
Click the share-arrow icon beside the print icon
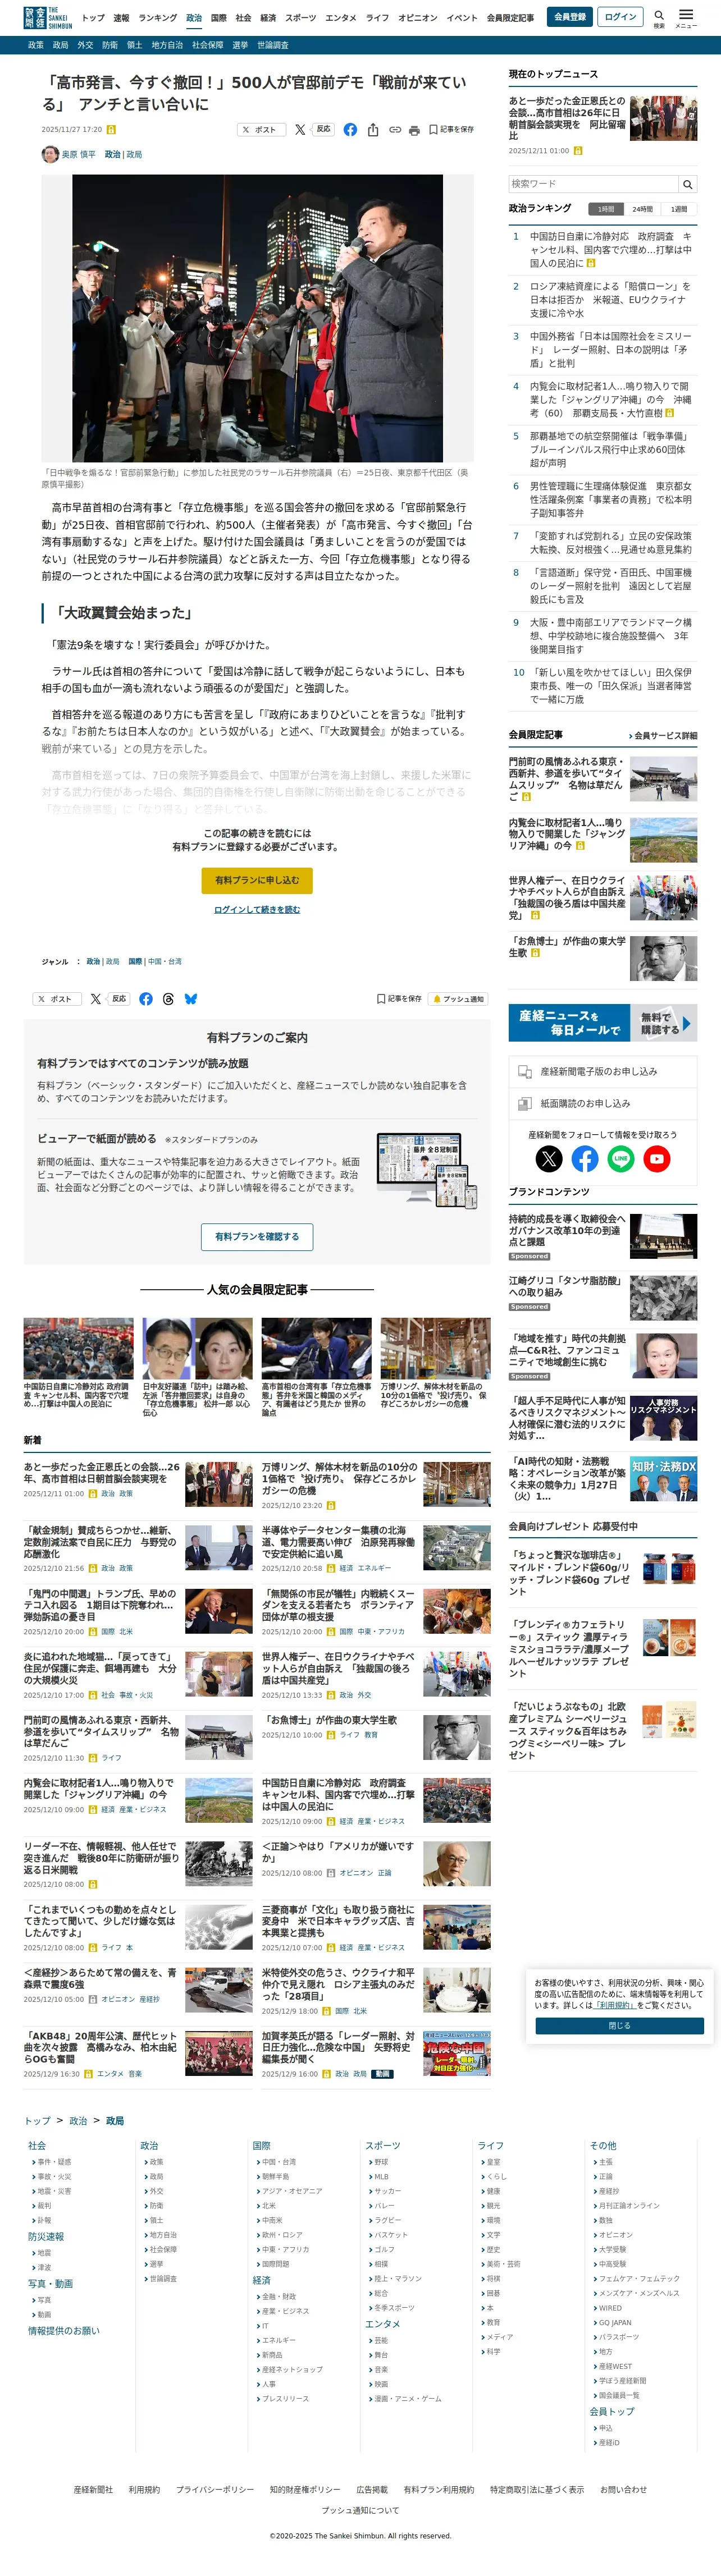point(373,130)
